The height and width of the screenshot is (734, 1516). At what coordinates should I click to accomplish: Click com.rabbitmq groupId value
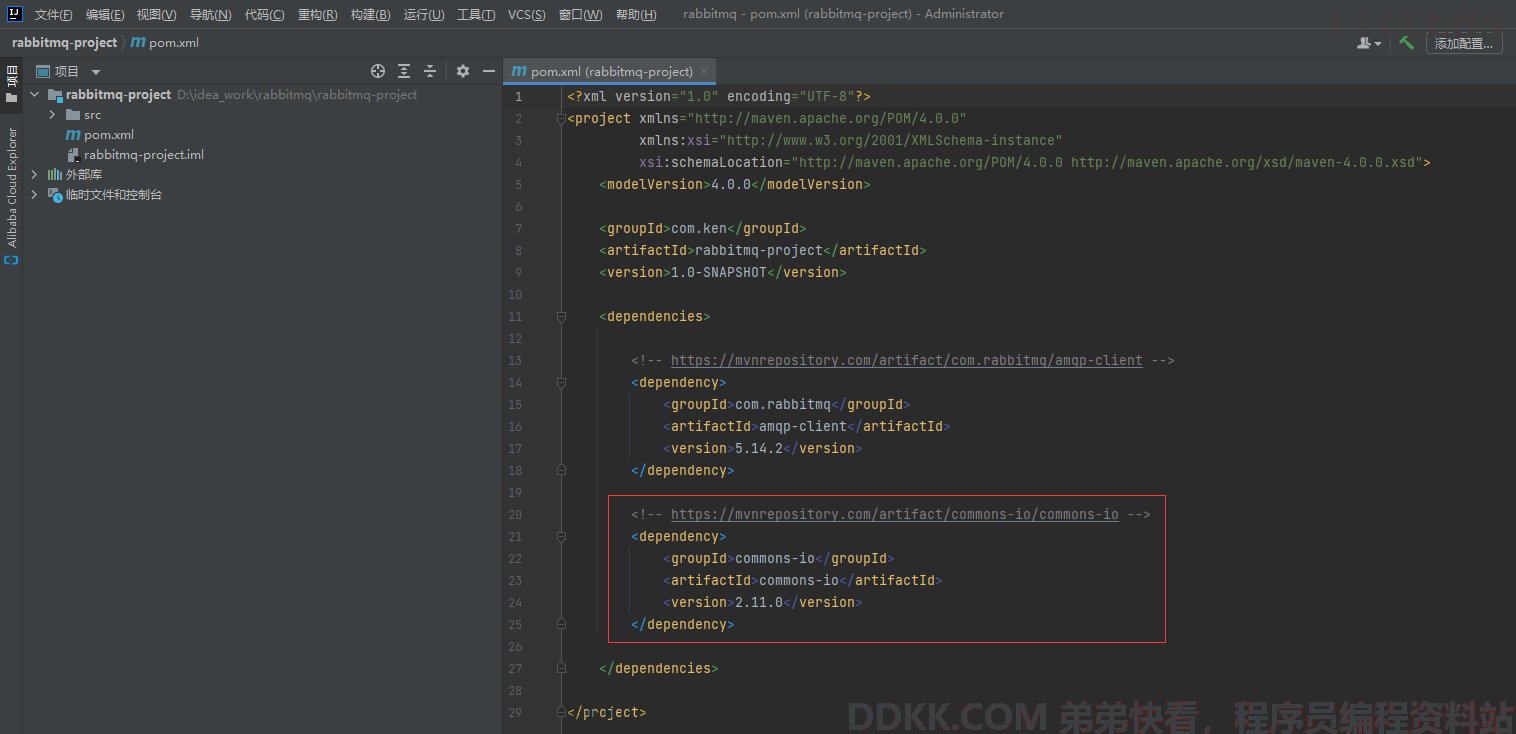[783, 404]
